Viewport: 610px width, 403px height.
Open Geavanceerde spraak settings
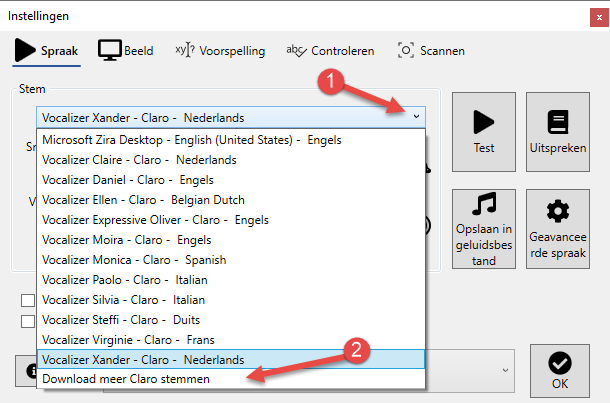557,229
